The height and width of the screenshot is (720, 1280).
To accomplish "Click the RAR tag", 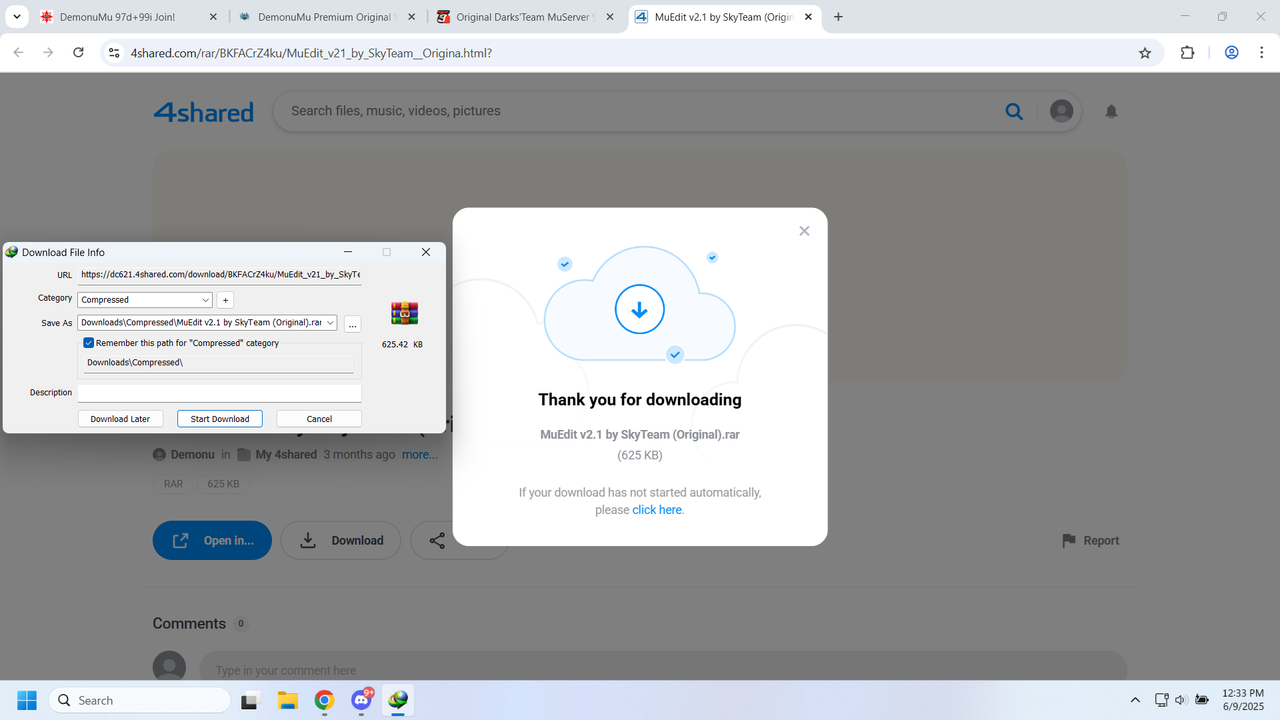I will [174, 483].
